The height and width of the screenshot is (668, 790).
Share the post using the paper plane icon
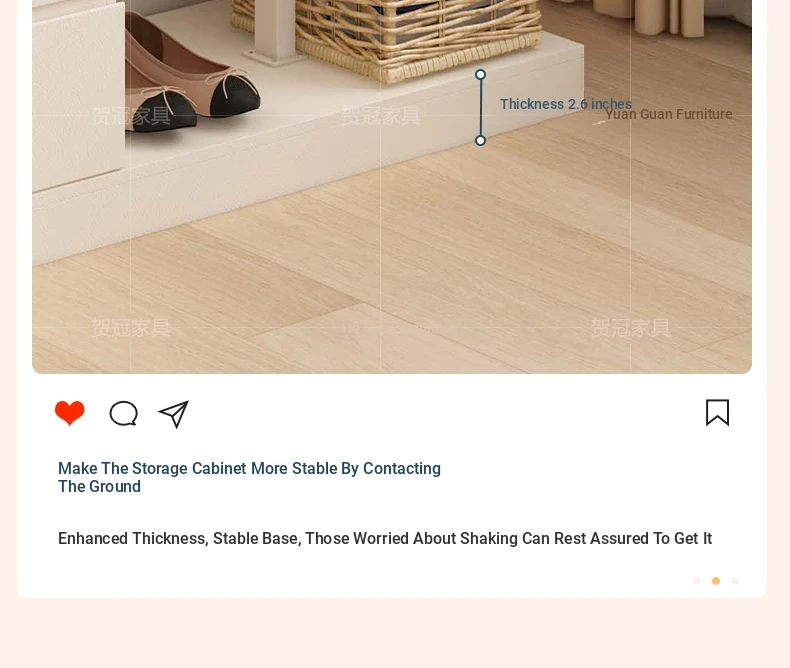174,414
